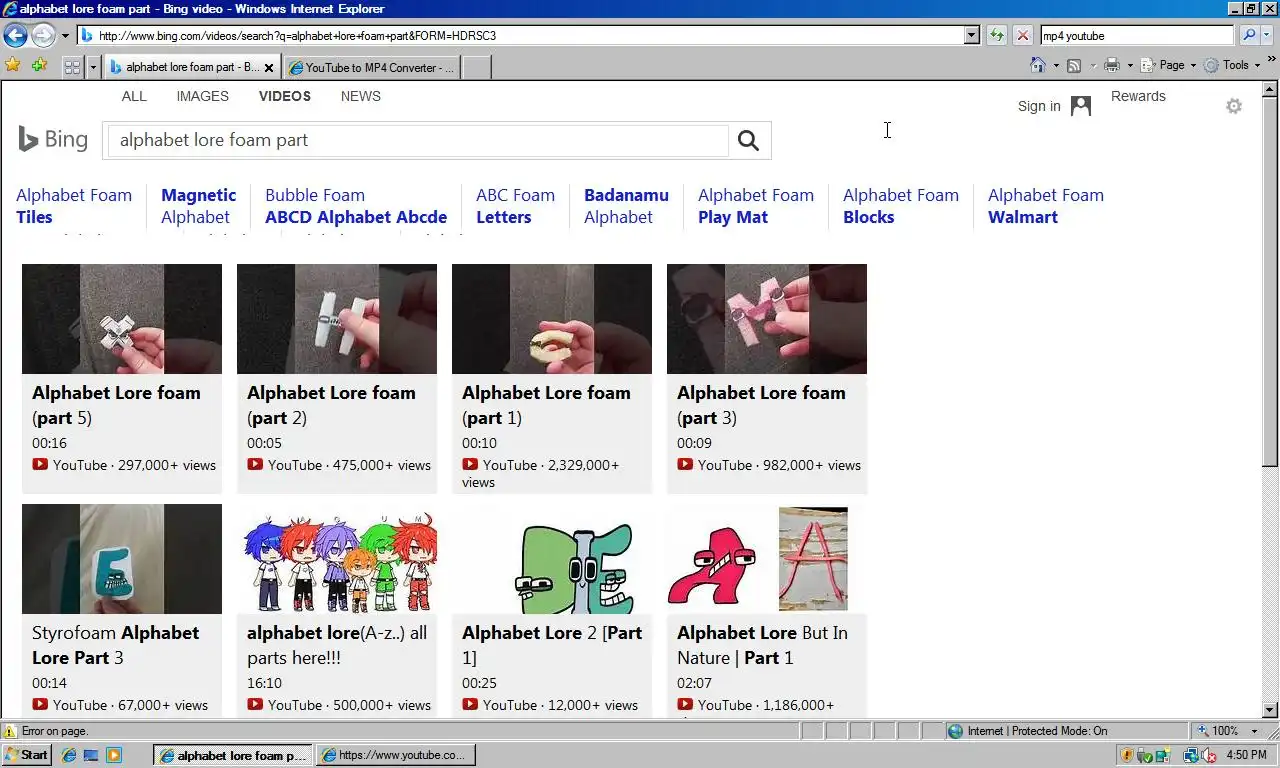Open Alphabet Lore foam (part 2) thumbnail

tap(337, 319)
